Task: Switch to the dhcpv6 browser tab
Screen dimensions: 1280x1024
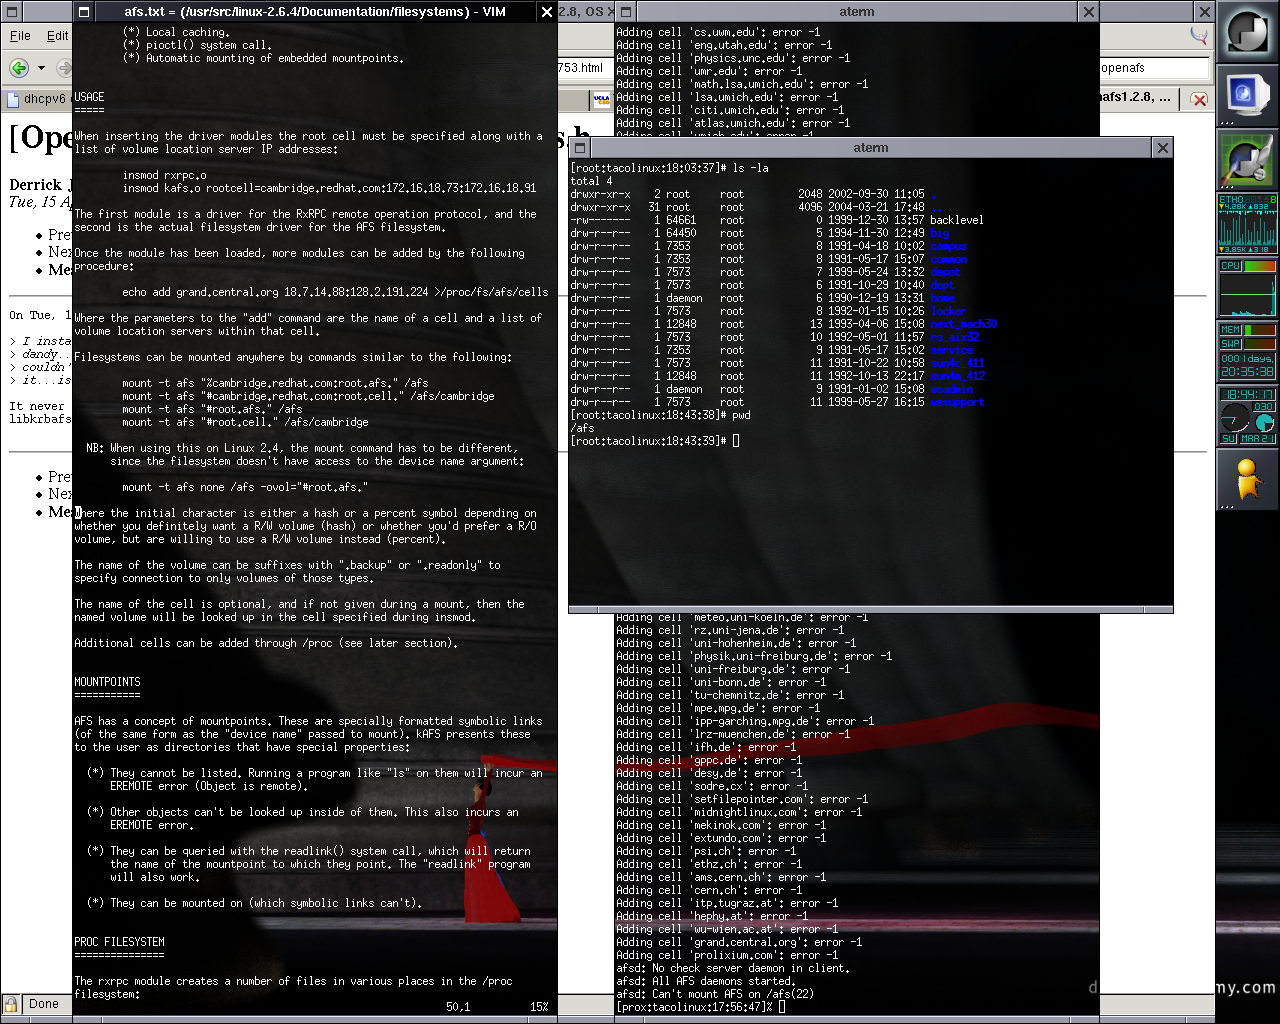Action: pos(36,99)
